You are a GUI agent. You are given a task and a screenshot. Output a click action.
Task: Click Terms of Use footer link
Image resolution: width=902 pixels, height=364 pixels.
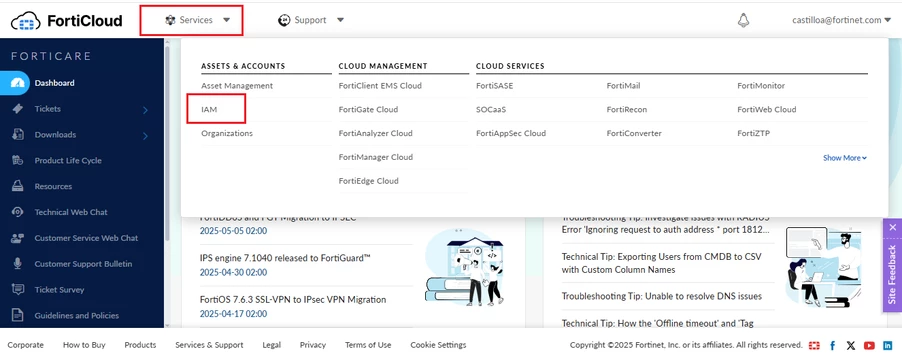(368, 345)
